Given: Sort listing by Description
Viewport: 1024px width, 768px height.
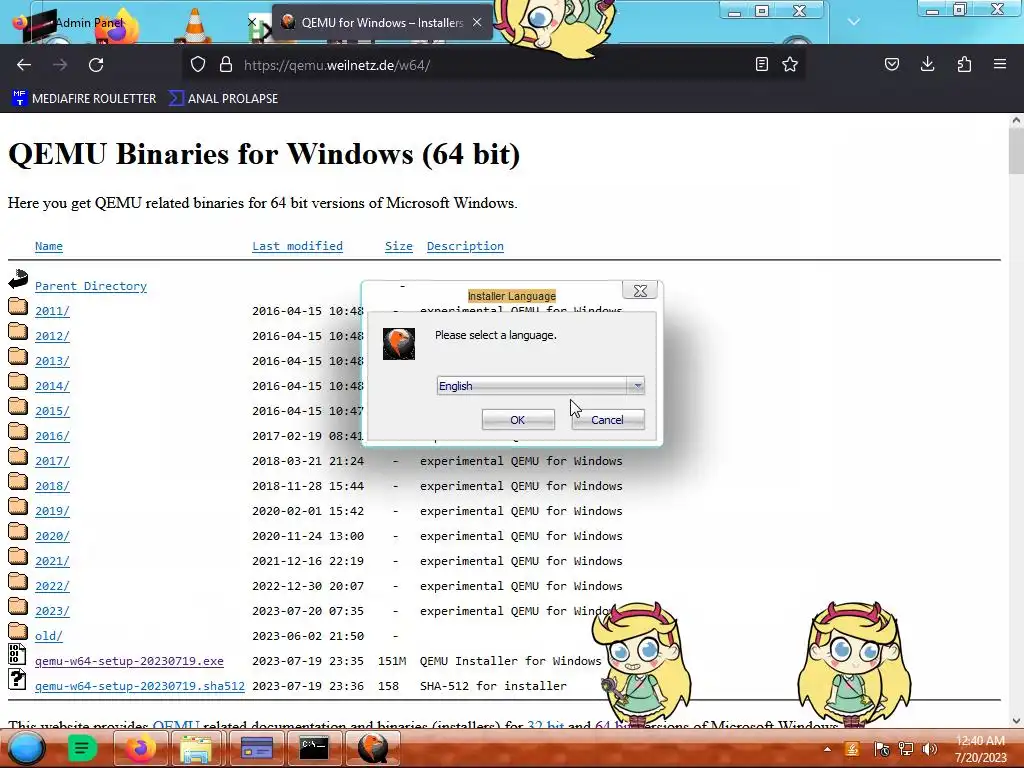Looking at the screenshot, I should pyautogui.click(x=465, y=246).
